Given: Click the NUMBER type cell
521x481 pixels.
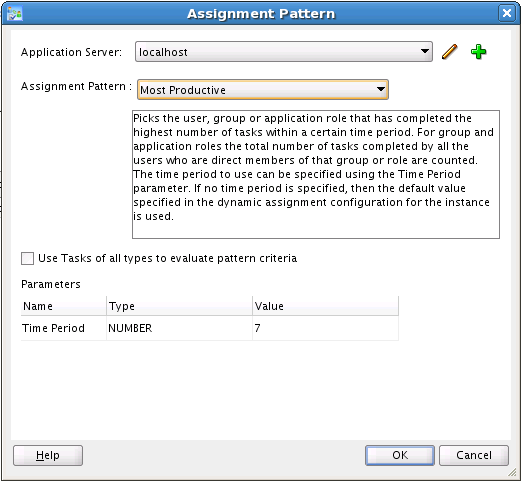Looking at the screenshot, I should [179, 328].
